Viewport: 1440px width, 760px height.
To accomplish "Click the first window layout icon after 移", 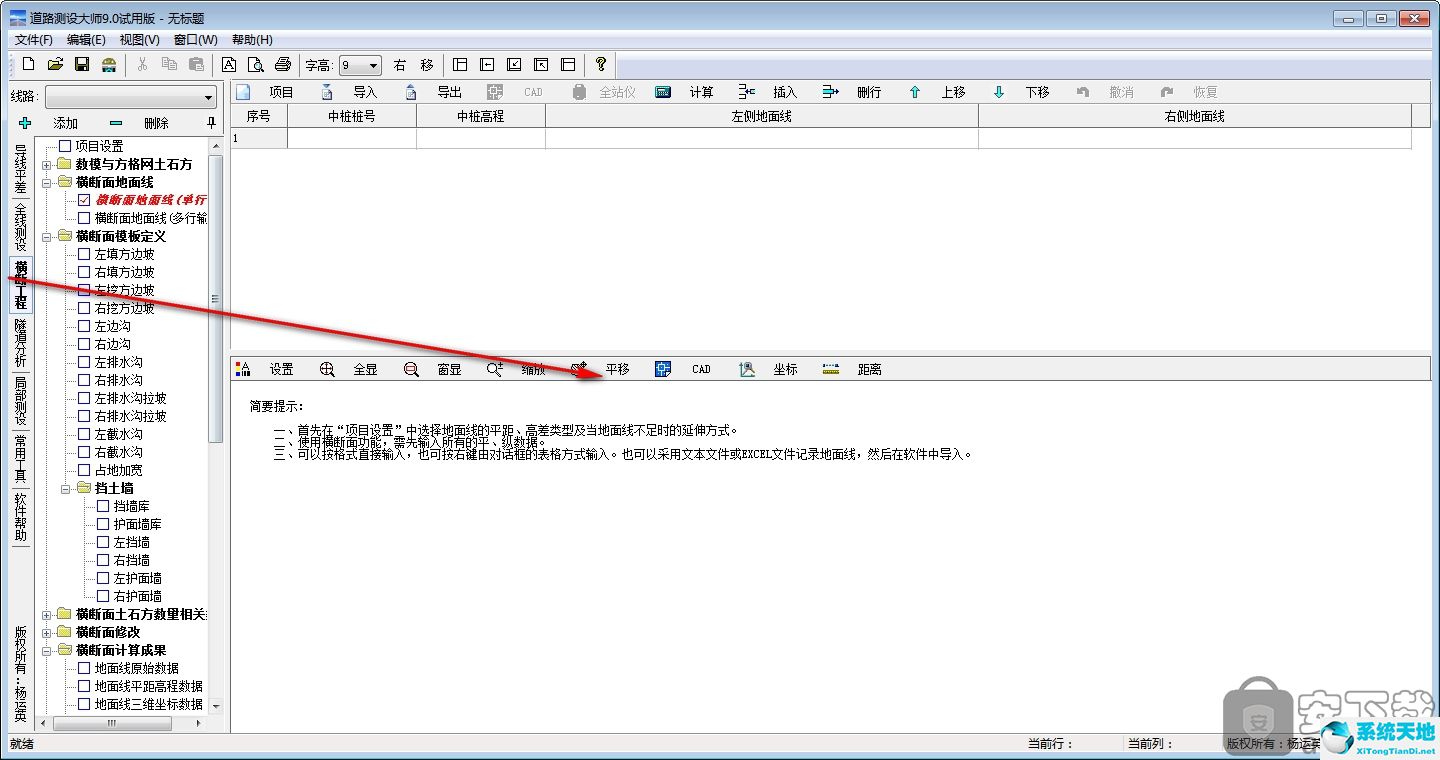I will point(460,65).
